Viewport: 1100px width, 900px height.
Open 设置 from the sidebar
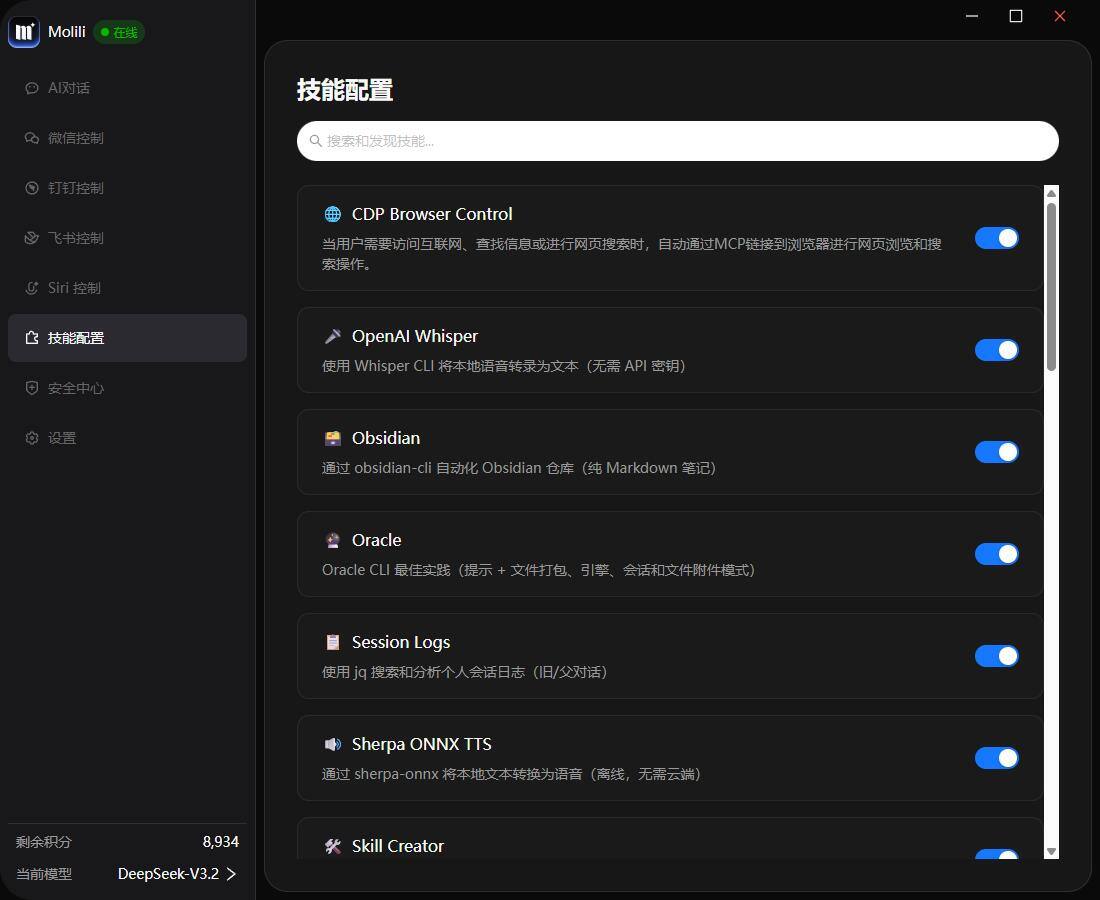[61, 438]
